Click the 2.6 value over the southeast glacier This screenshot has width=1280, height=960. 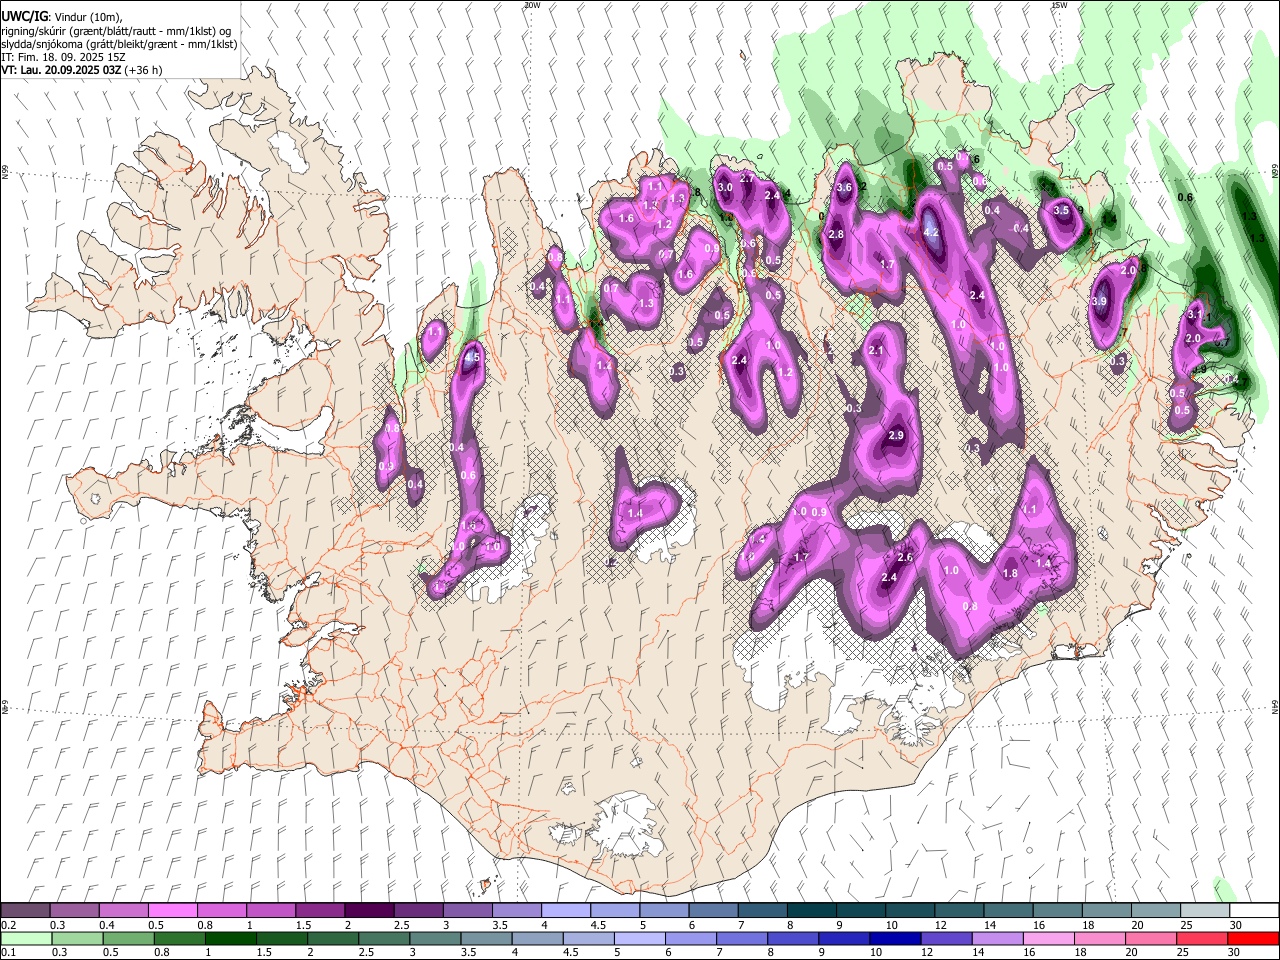[905, 557]
